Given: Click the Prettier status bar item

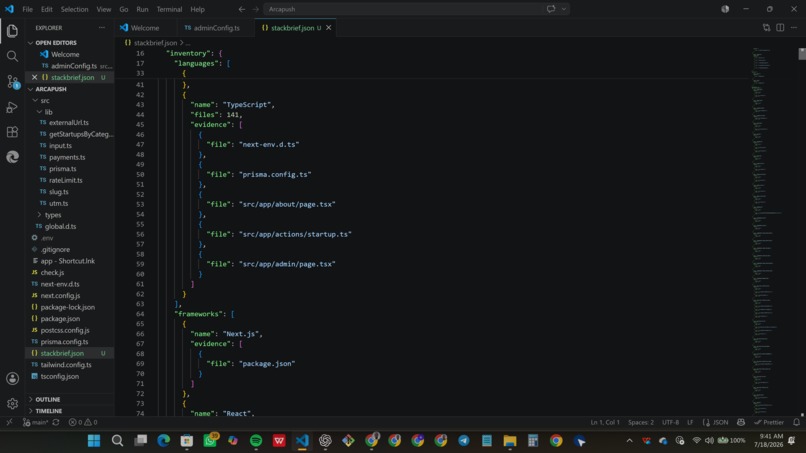Looking at the screenshot, I should (769, 422).
